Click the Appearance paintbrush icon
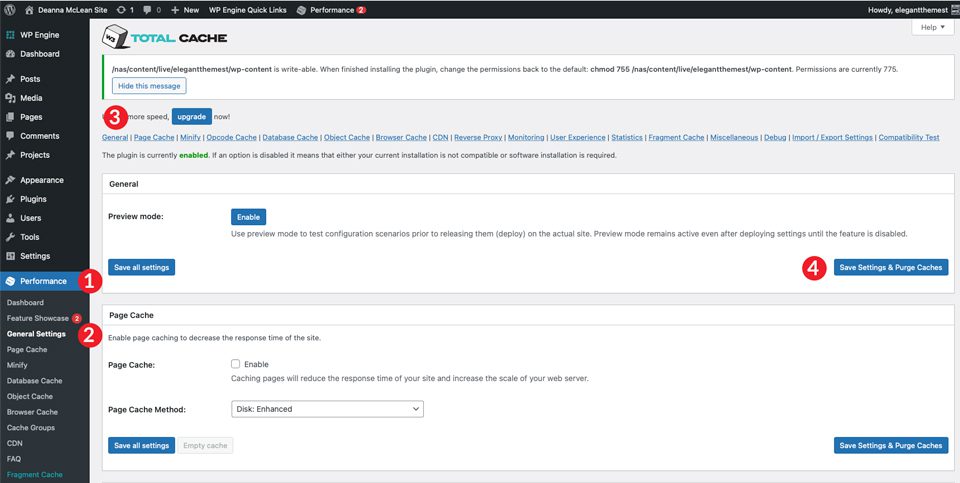The height and width of the screenshot is (483, 960). 10,180
